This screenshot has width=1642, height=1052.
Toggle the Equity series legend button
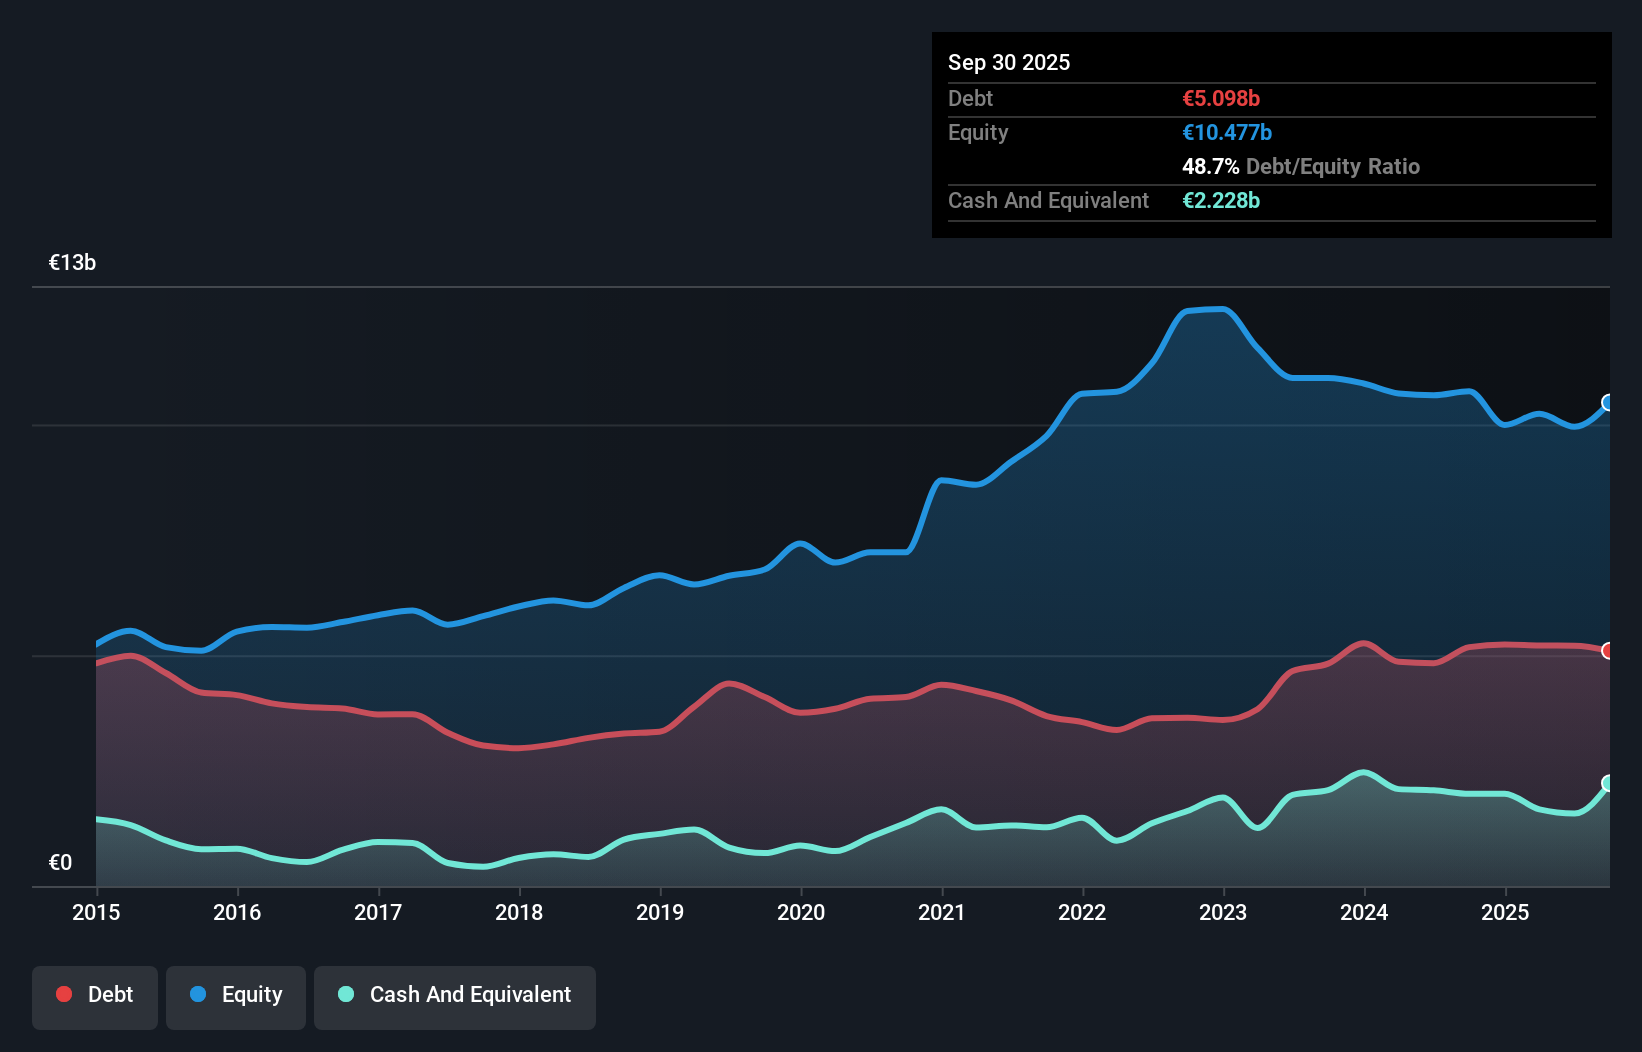[x=236, y=997]
